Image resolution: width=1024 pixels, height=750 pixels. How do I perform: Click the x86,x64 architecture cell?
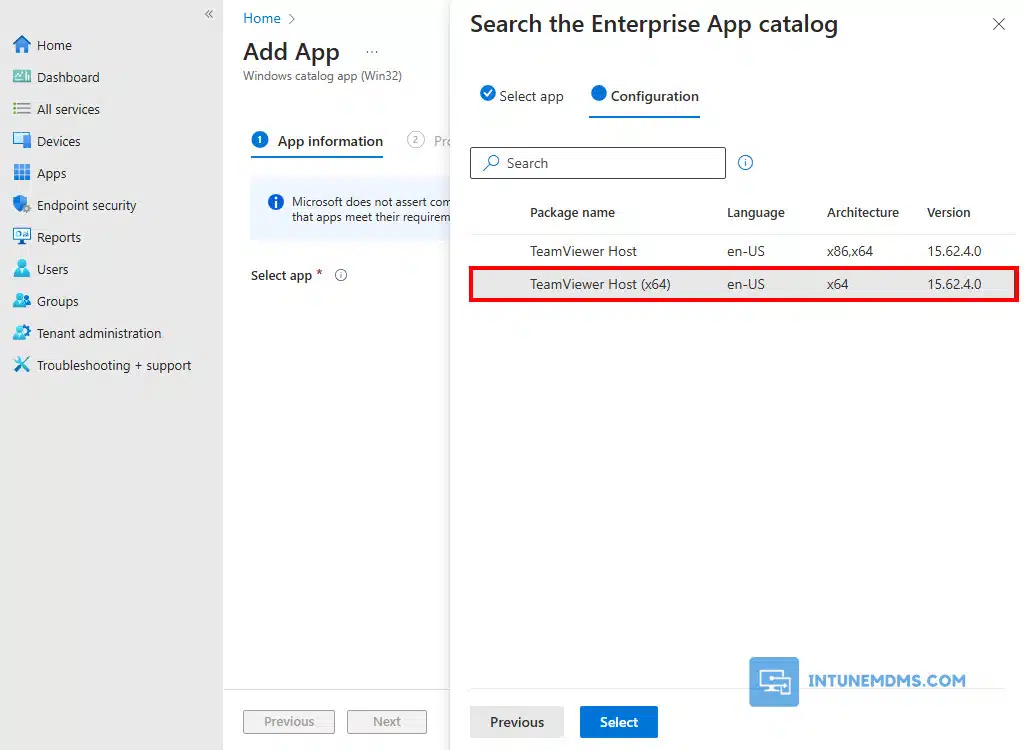click(x=850, y=251)
